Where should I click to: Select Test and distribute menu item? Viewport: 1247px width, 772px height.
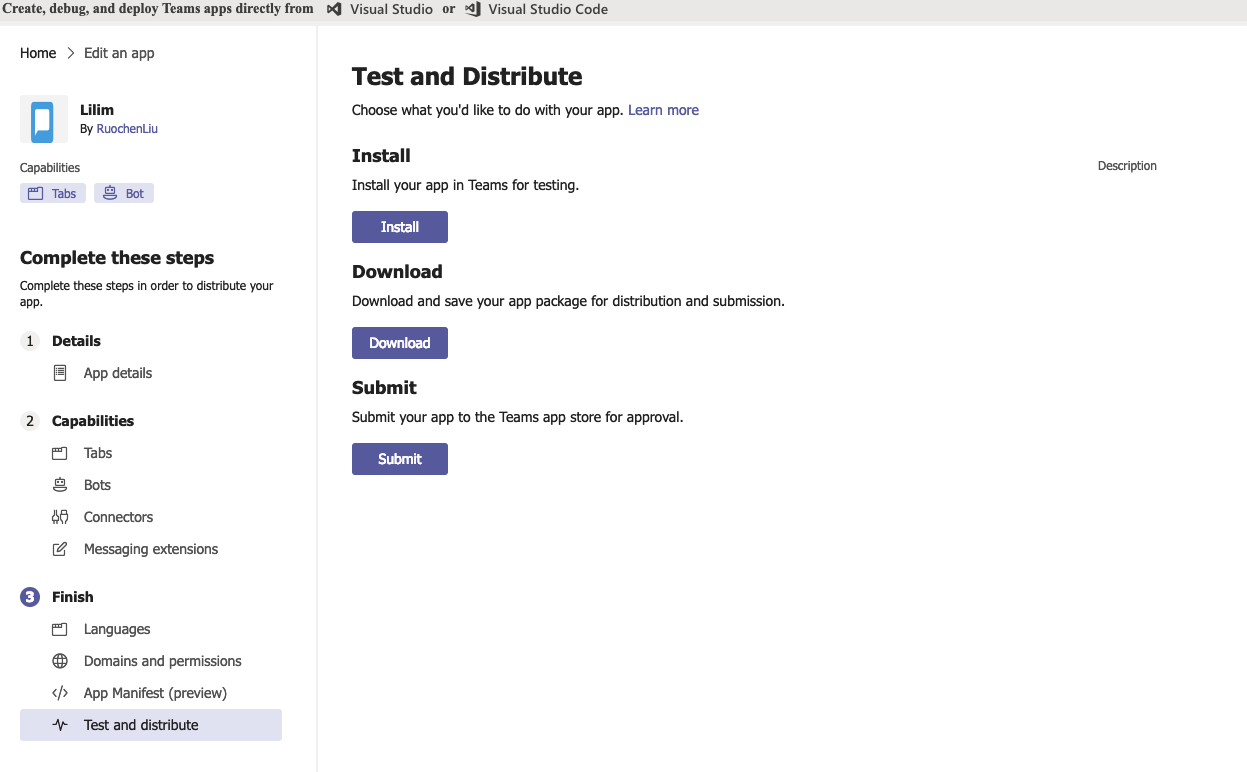click(x=141, y=725)
